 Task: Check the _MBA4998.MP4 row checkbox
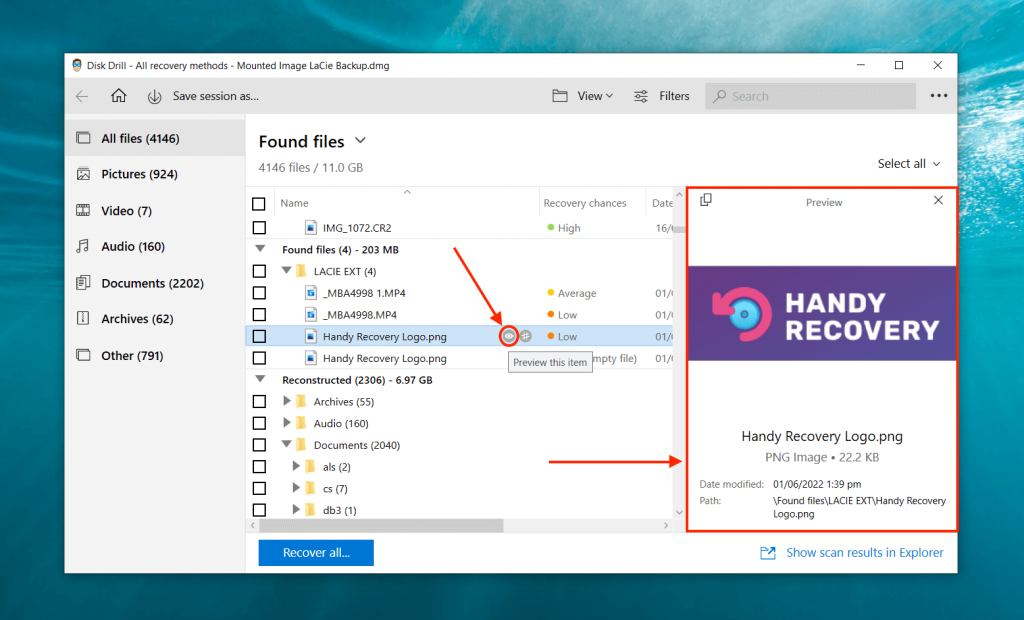pyautogui.click(x=260, y=314)
